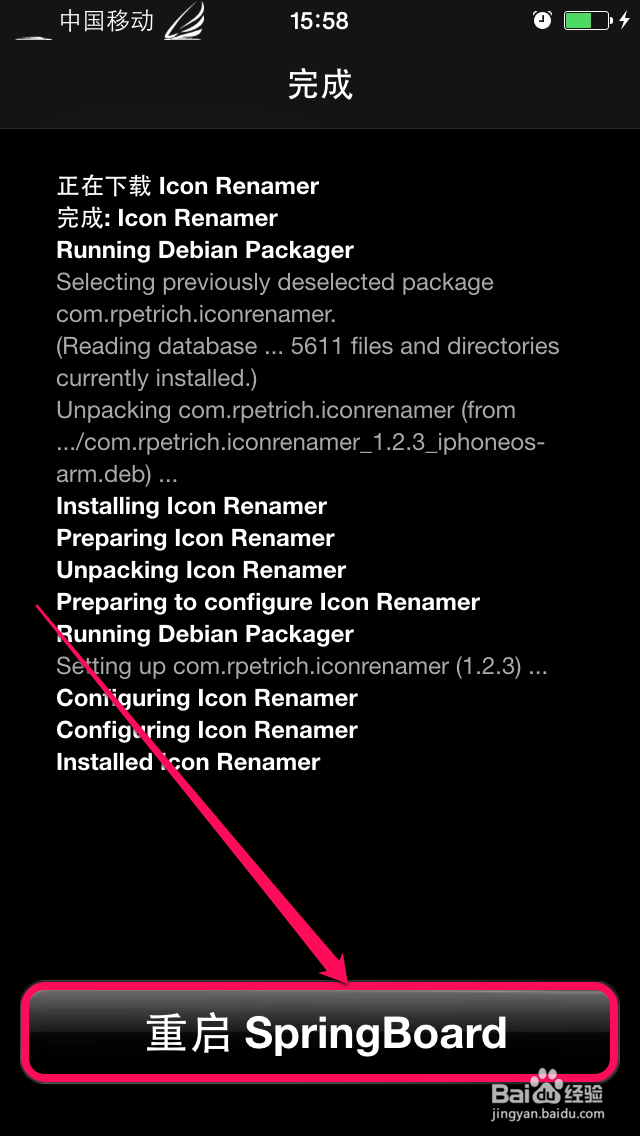This screenshot has height=1136, width=640.
Task: Tap the 'Reading database ... 5611 files' line
Action: [307, 346]
